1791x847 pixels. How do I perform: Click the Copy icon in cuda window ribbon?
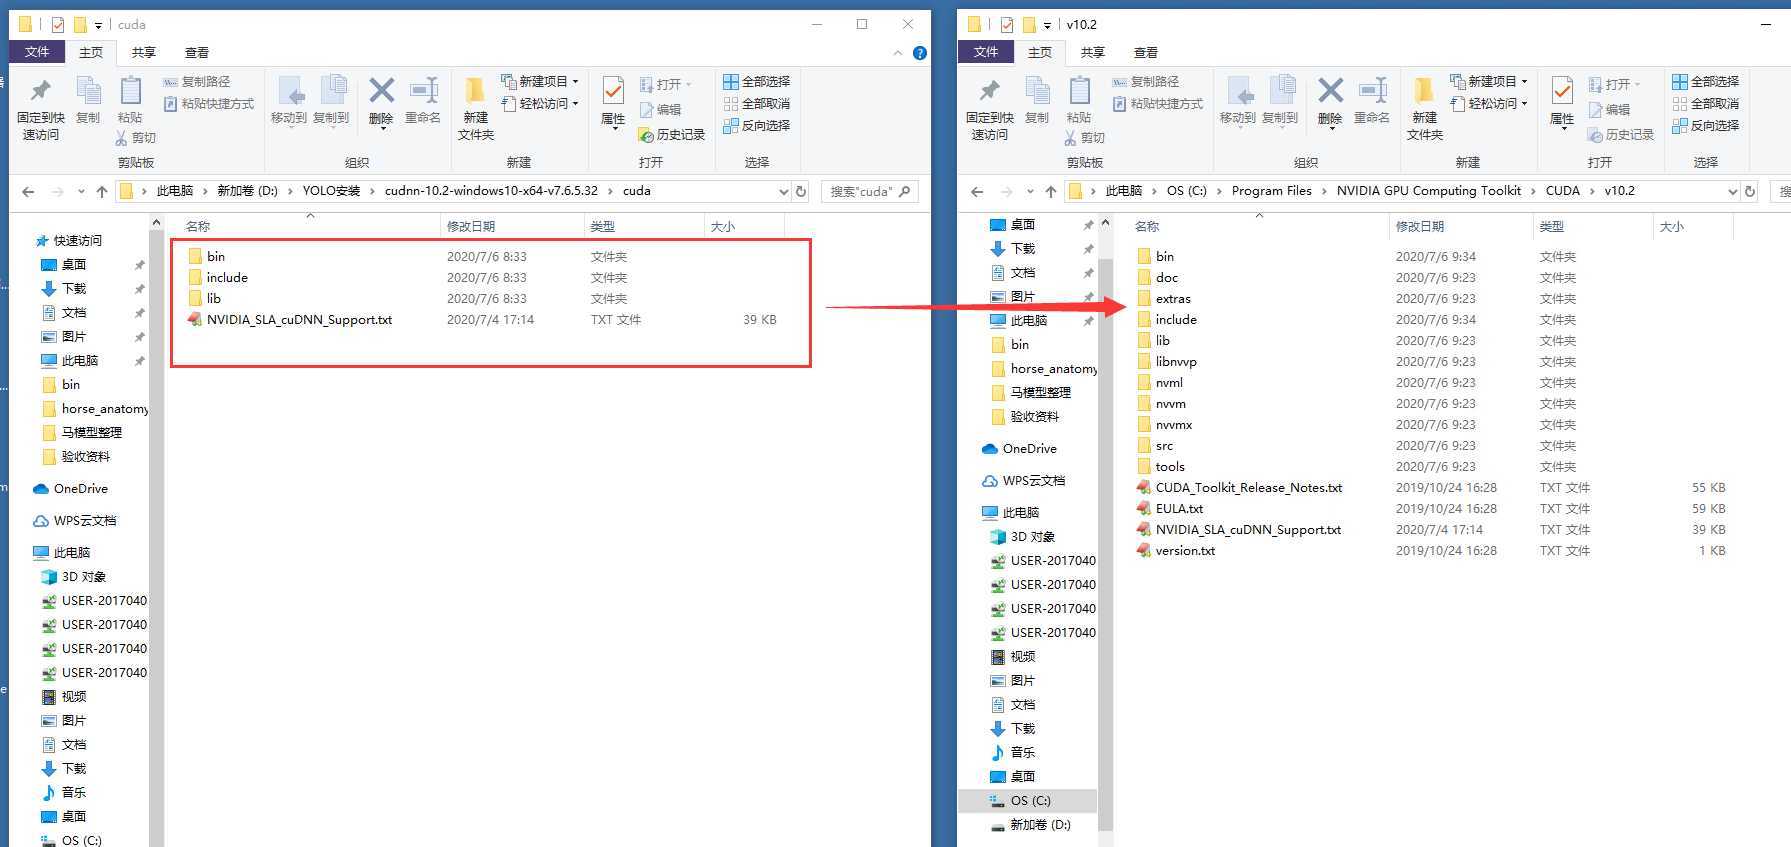click(88, 100)
